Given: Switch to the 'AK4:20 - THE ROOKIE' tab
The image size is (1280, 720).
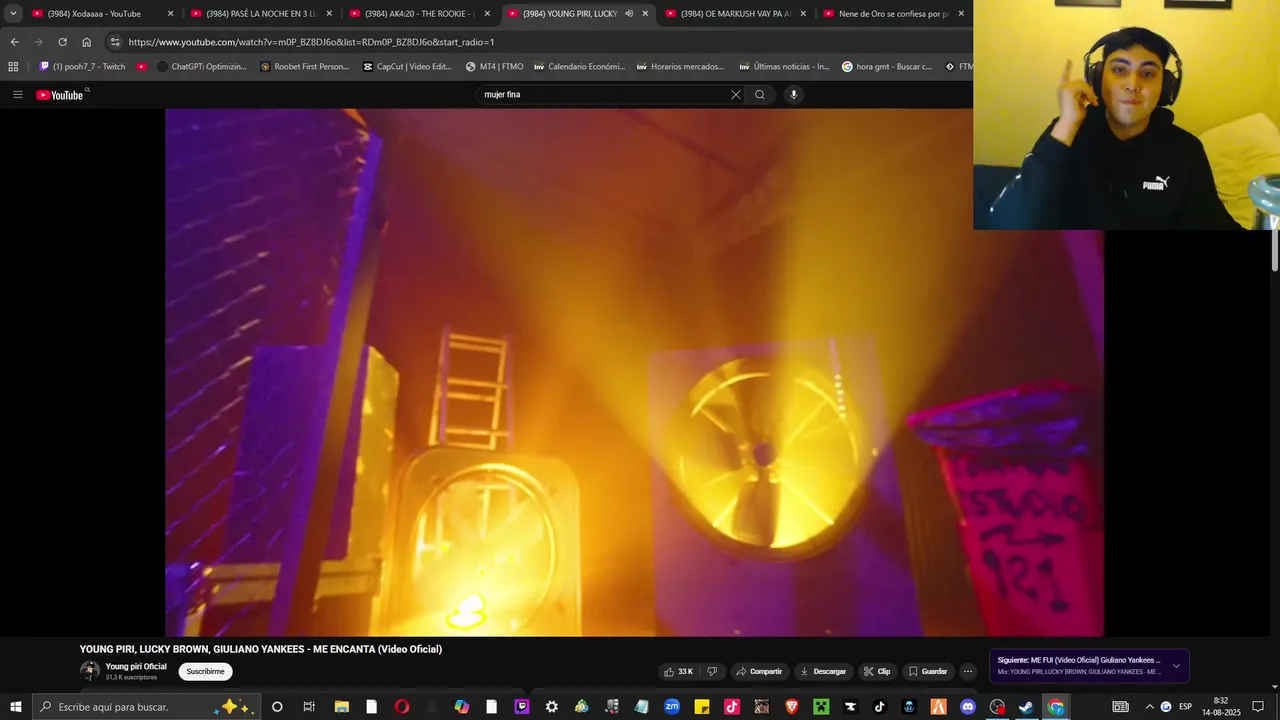Looking at the screenshot, I should tap(418, 14).
